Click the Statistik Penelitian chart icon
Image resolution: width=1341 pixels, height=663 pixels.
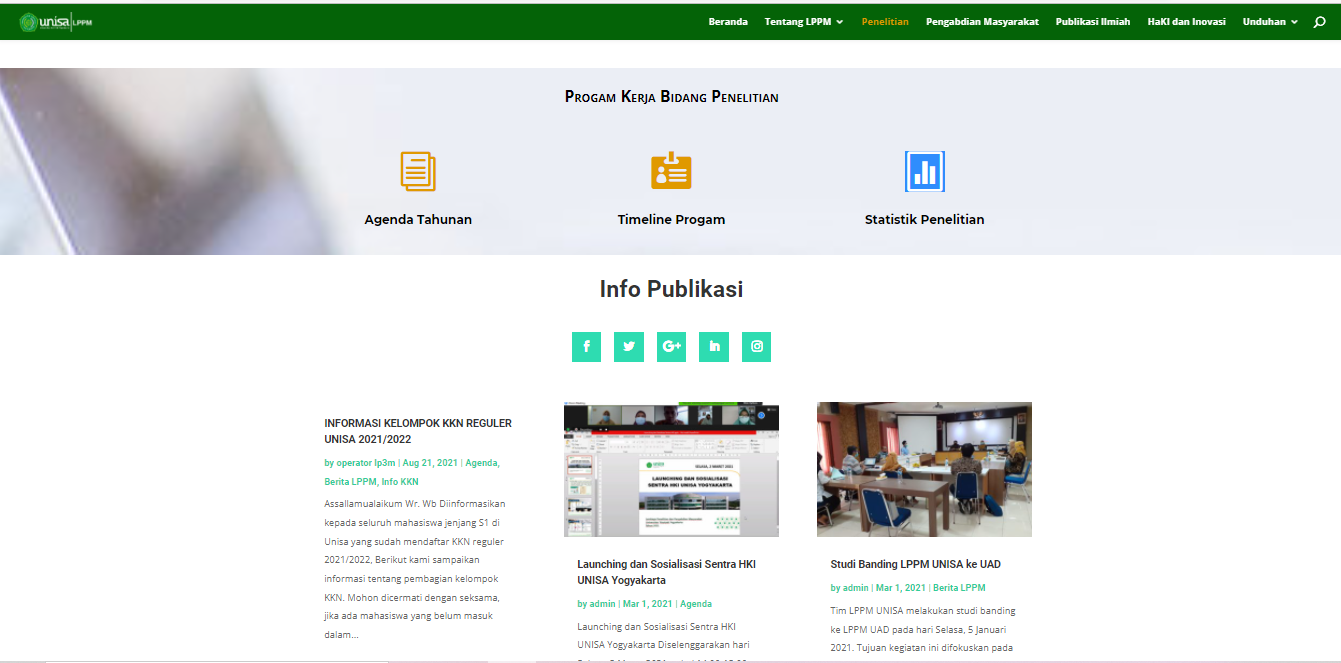(x=924, y=171)
